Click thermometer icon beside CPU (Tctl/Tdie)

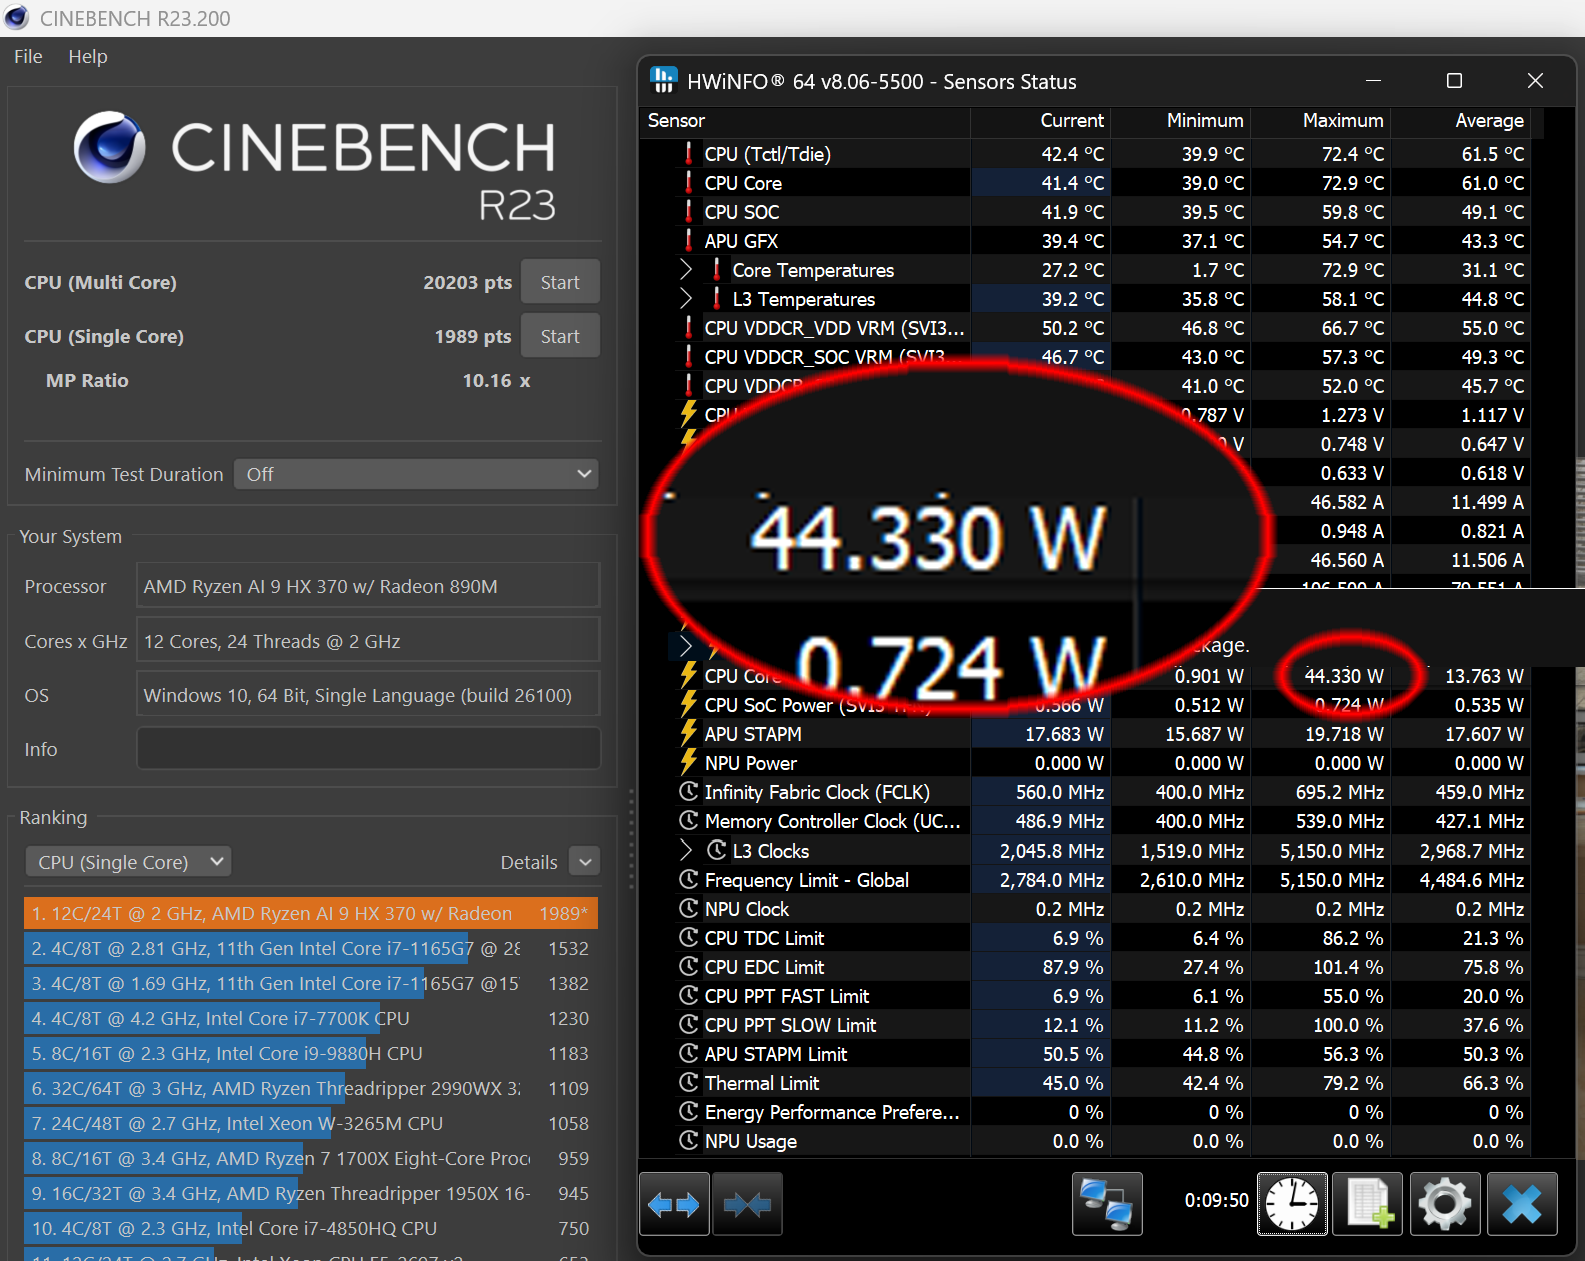688,153
